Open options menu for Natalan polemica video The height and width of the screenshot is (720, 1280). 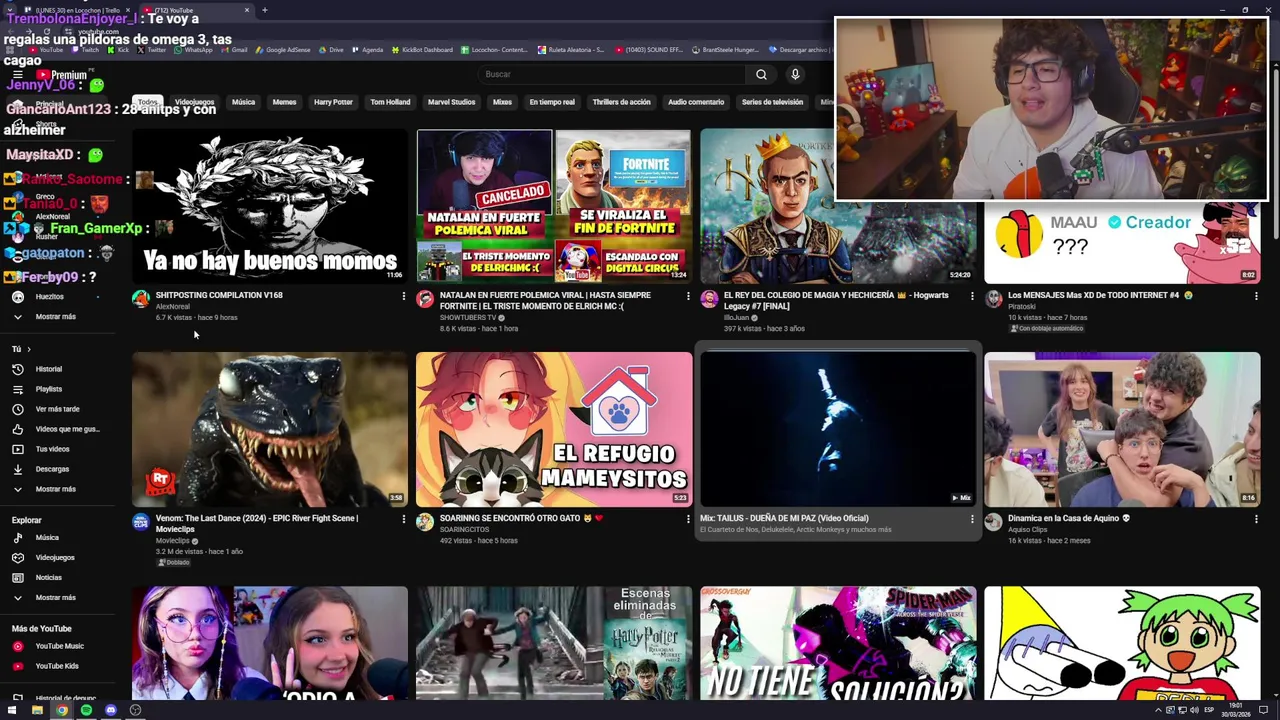pyautogui.click(x=688, y=296)
